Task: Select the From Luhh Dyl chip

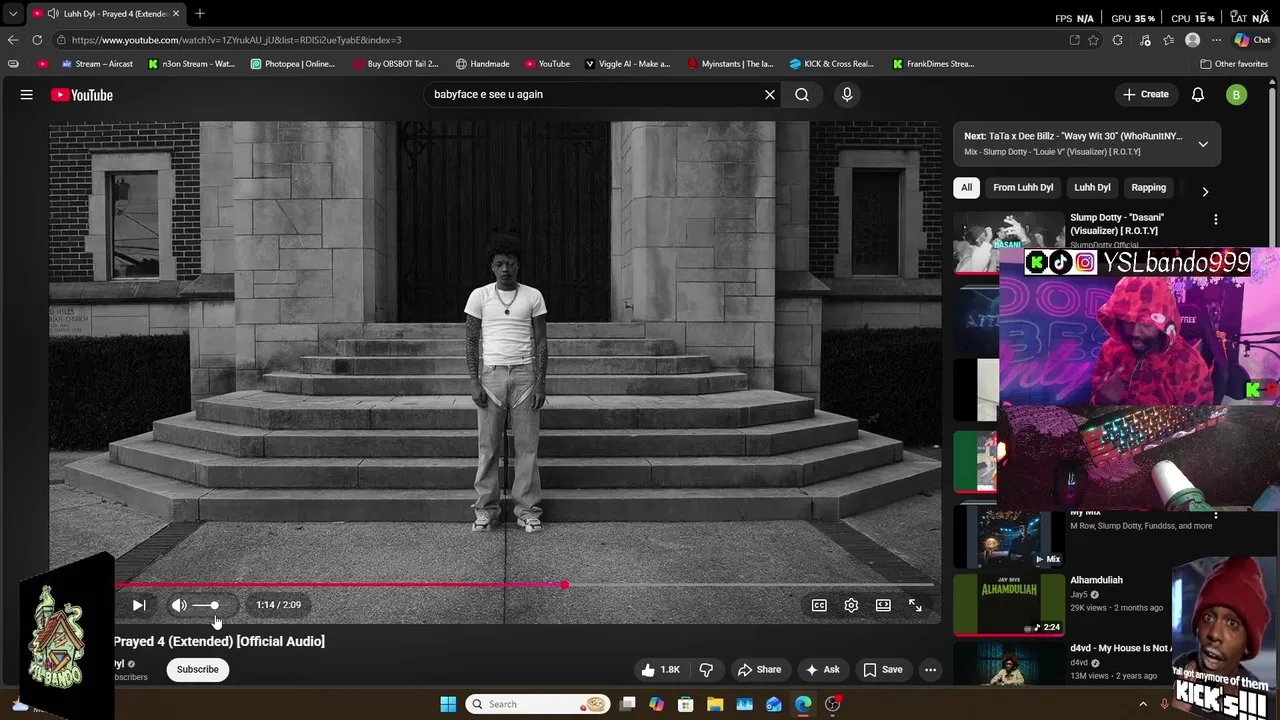Action: (1023, 188)
